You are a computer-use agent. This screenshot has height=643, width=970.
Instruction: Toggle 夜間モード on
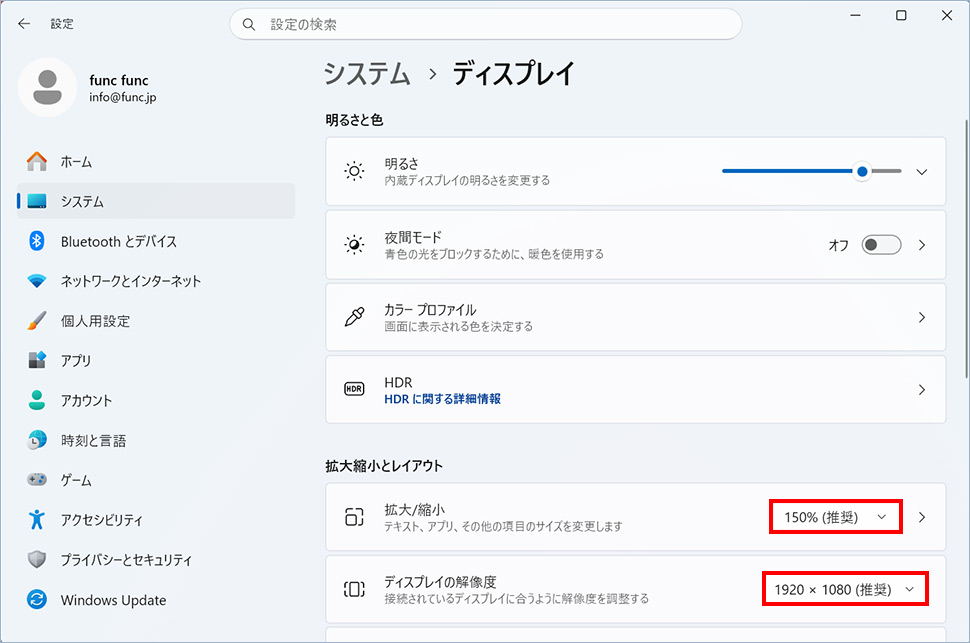pyautogui.click(x=880, y=244)
